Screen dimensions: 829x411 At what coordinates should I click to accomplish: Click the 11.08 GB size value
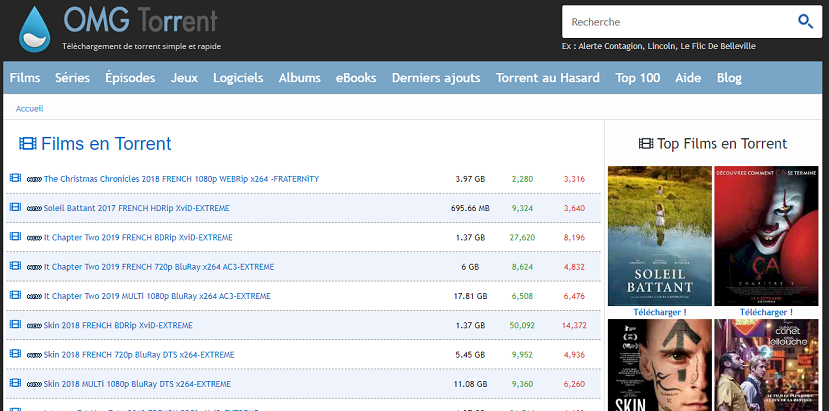[470, 383]
